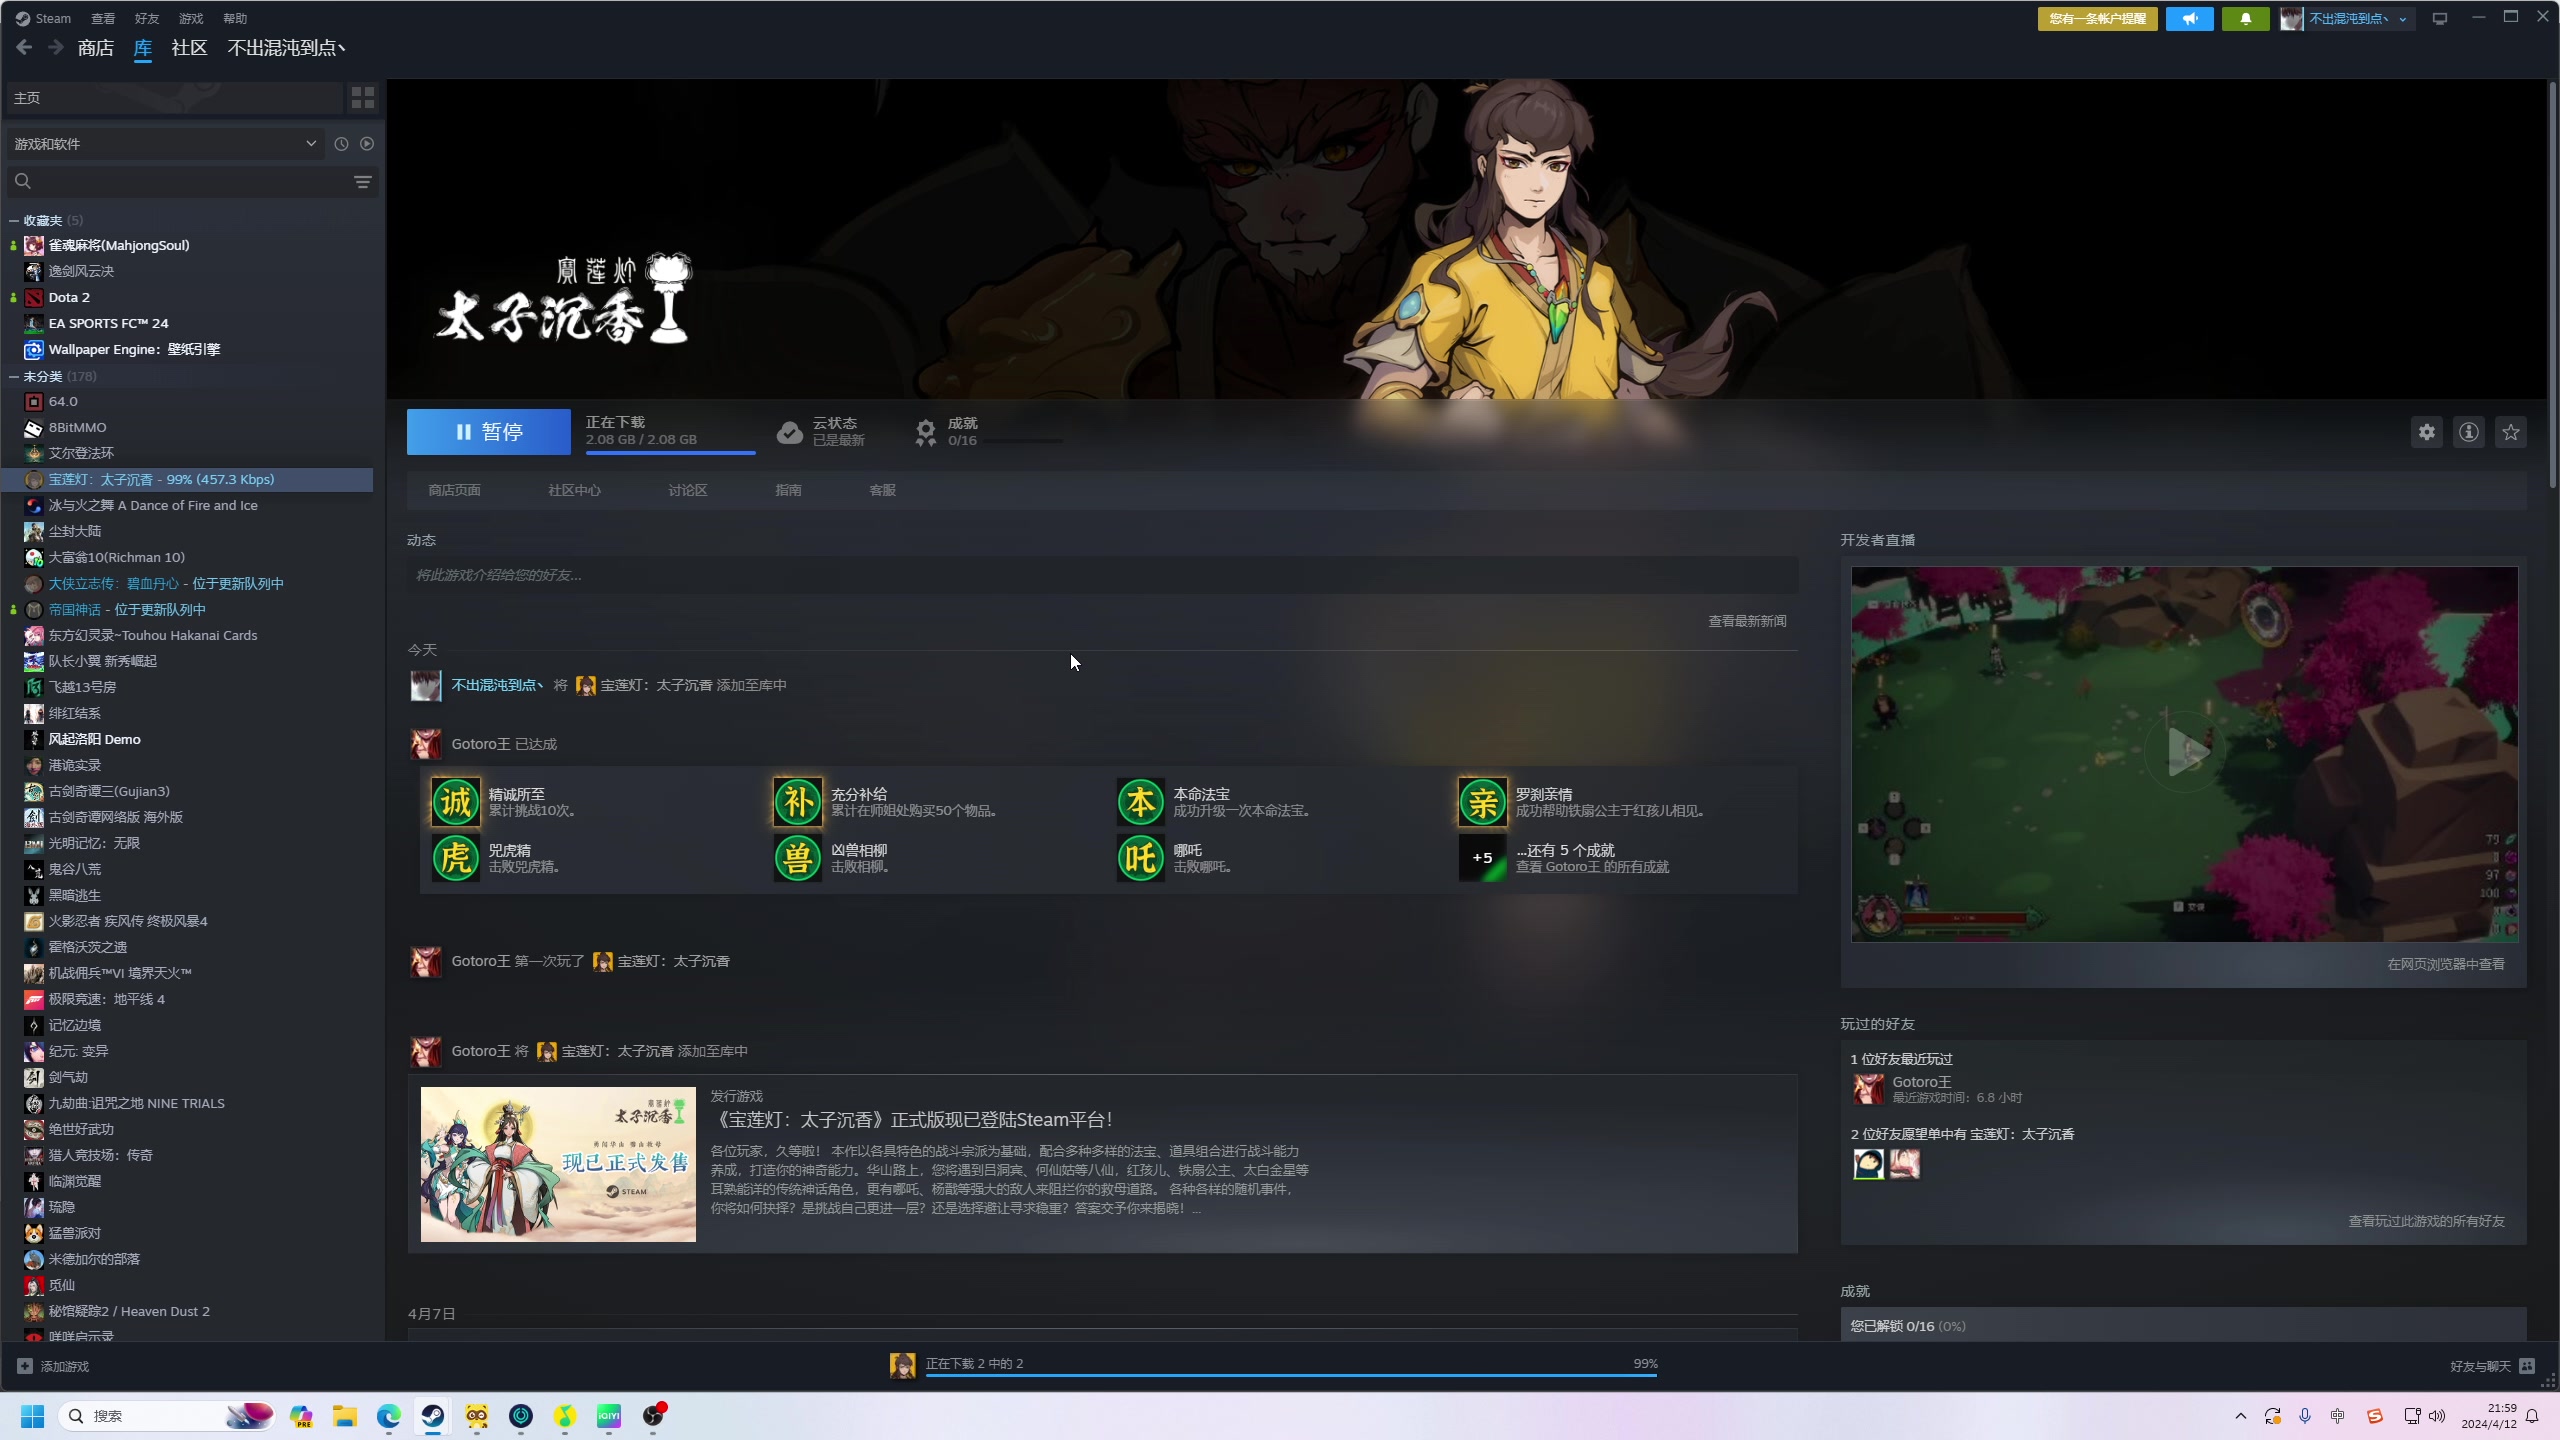Screen dimensions: 2560x1440
Task: Open the announcements megaphone button
Action: click(x=2190, y=18)
